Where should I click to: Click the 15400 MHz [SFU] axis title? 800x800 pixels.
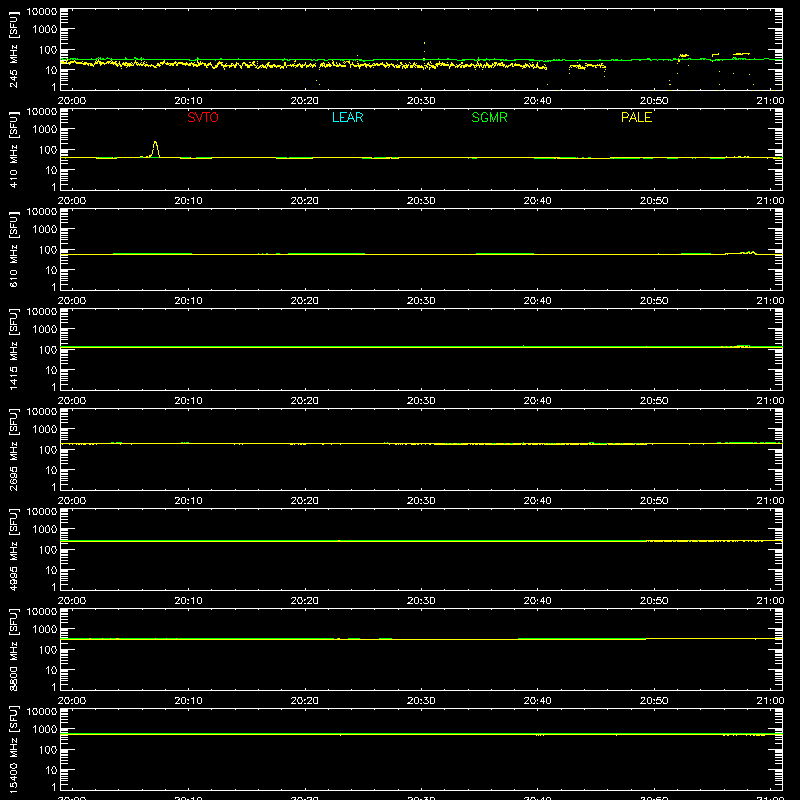coord(13,749)
